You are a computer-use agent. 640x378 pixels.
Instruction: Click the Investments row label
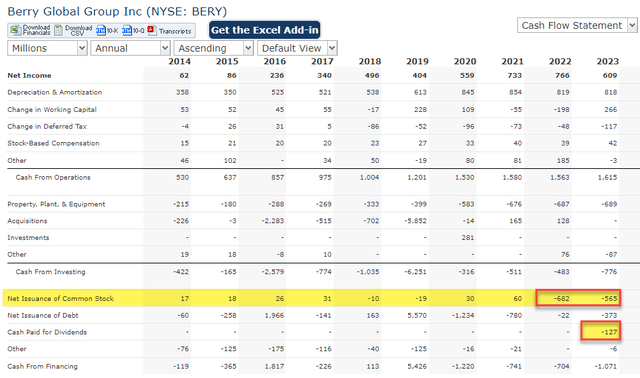[28, 238]
